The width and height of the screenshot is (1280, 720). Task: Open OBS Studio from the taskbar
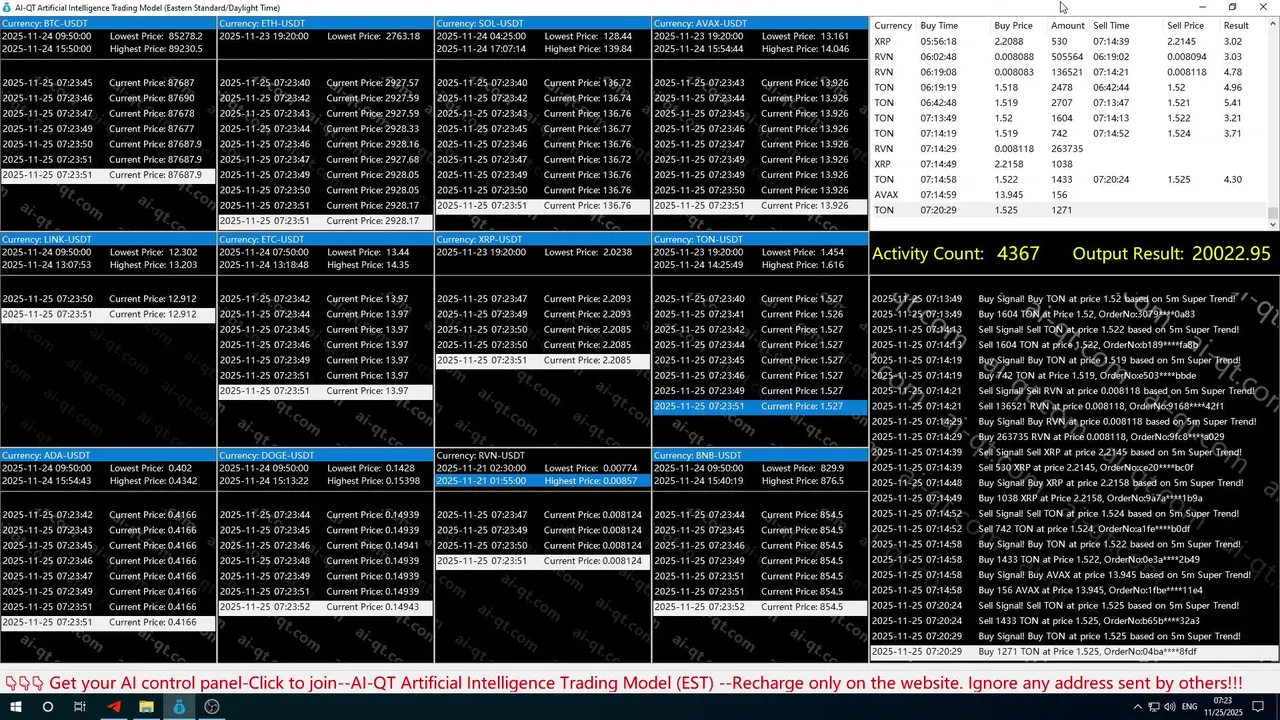pyautogui.click(x=212, y=706)
